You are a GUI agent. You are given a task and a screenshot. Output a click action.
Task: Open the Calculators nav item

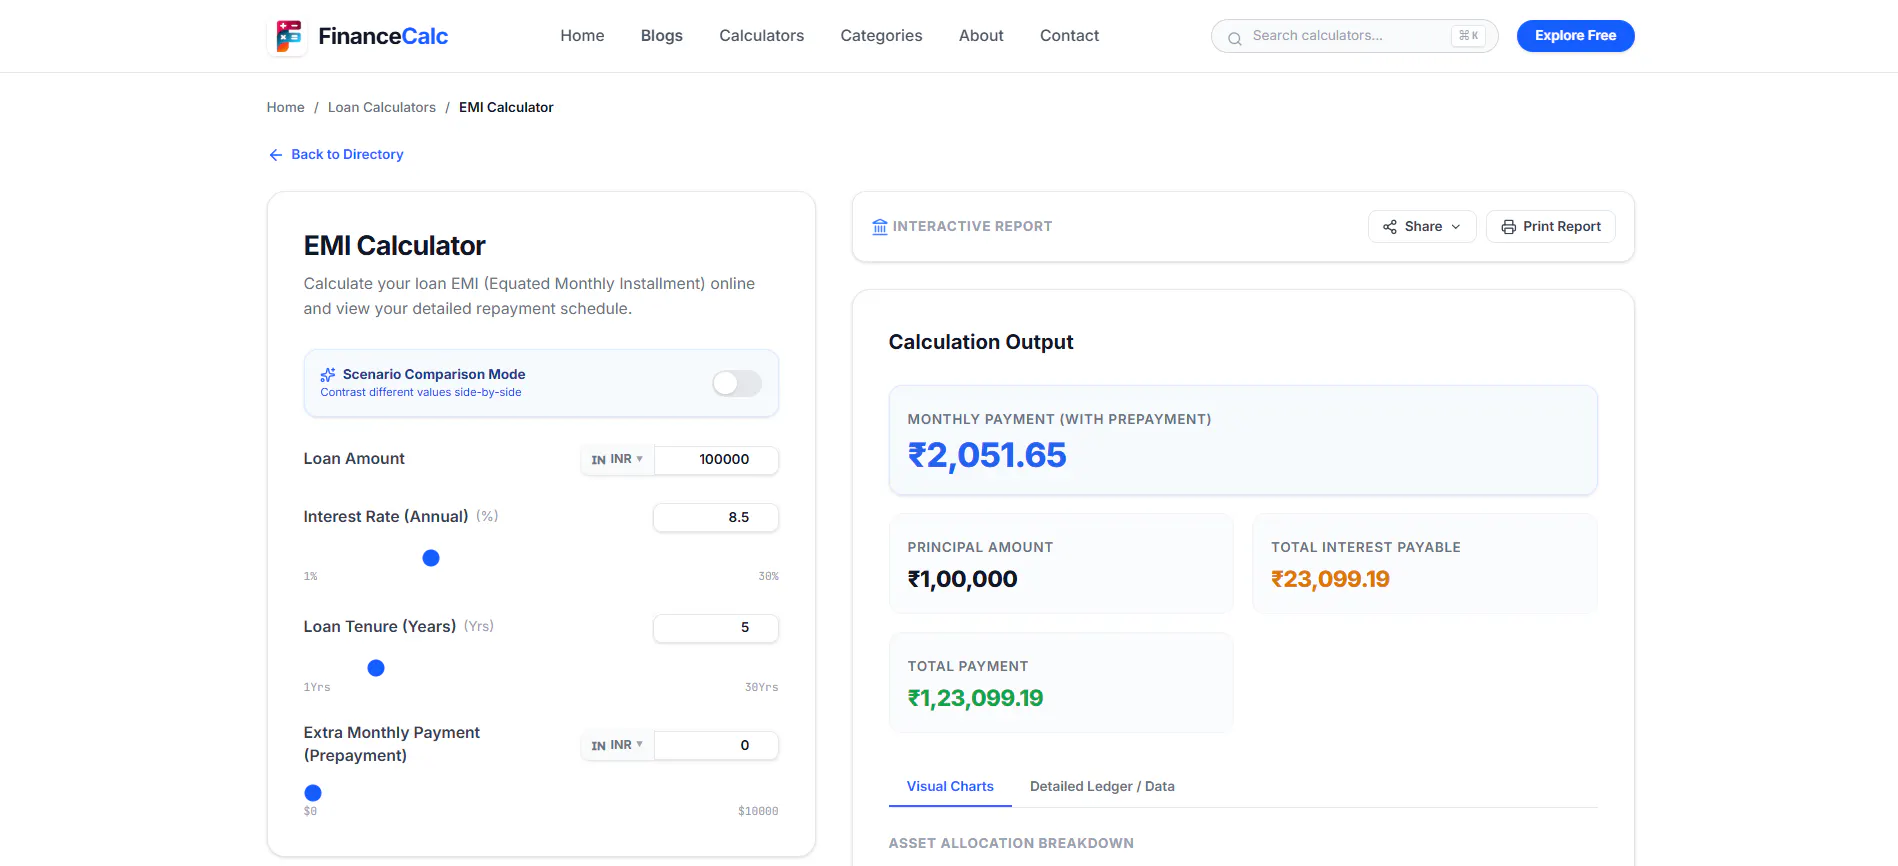pos(762,36)
